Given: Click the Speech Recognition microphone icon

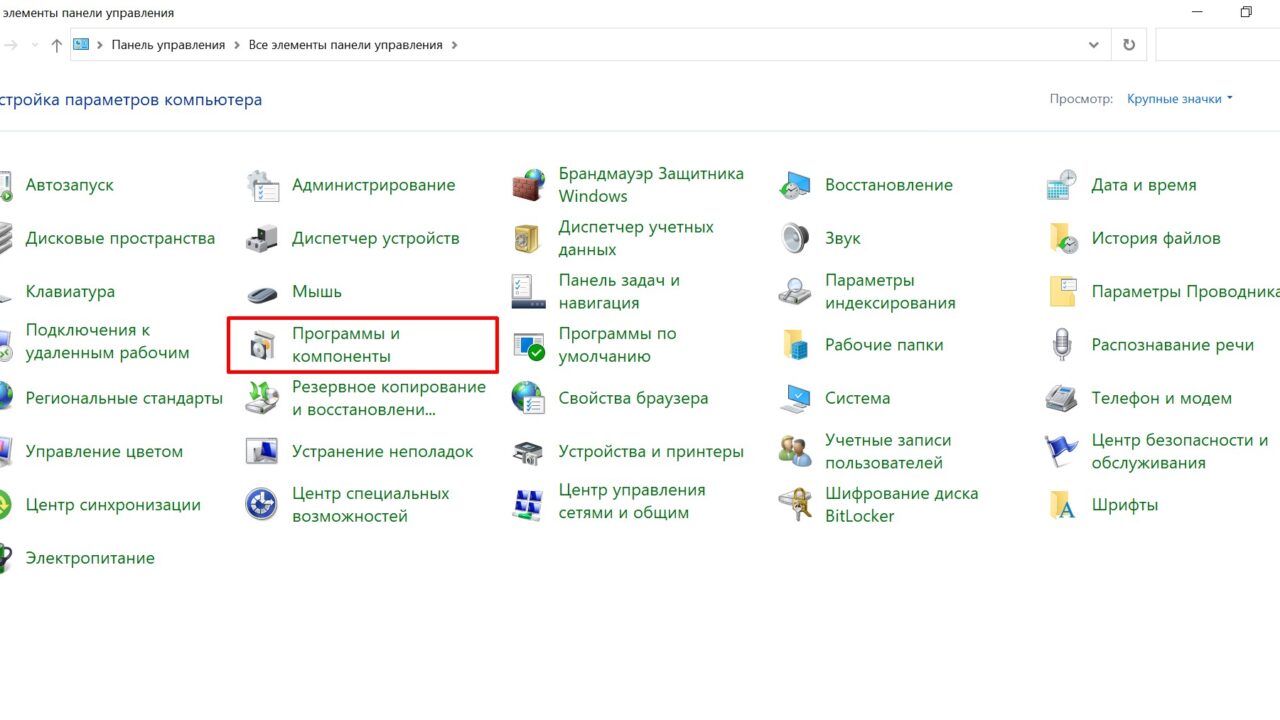Looking at the screenshot, I should (1061, 345).
